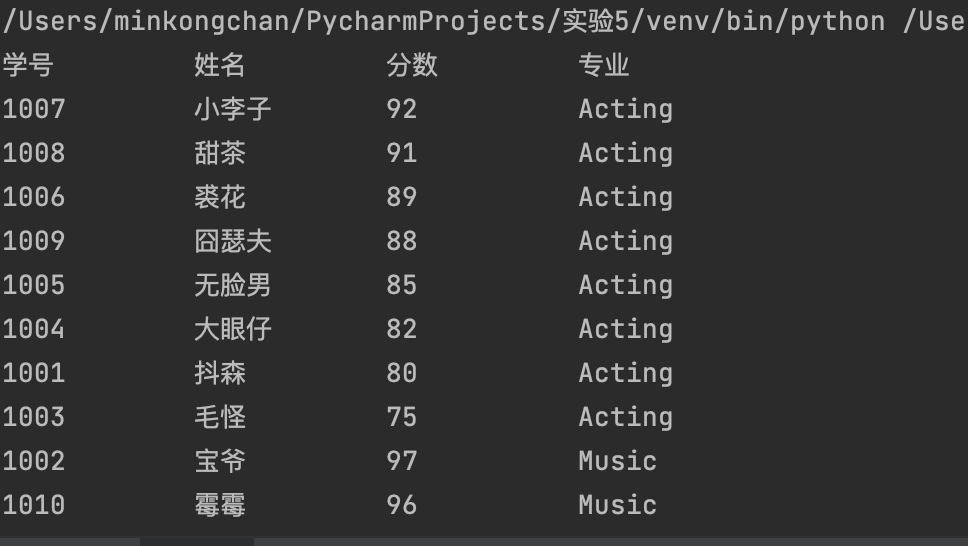Click score 80 in the 抖森 row
The width and height of the screenshot is (968, 546).
click(x=401, y=373)
